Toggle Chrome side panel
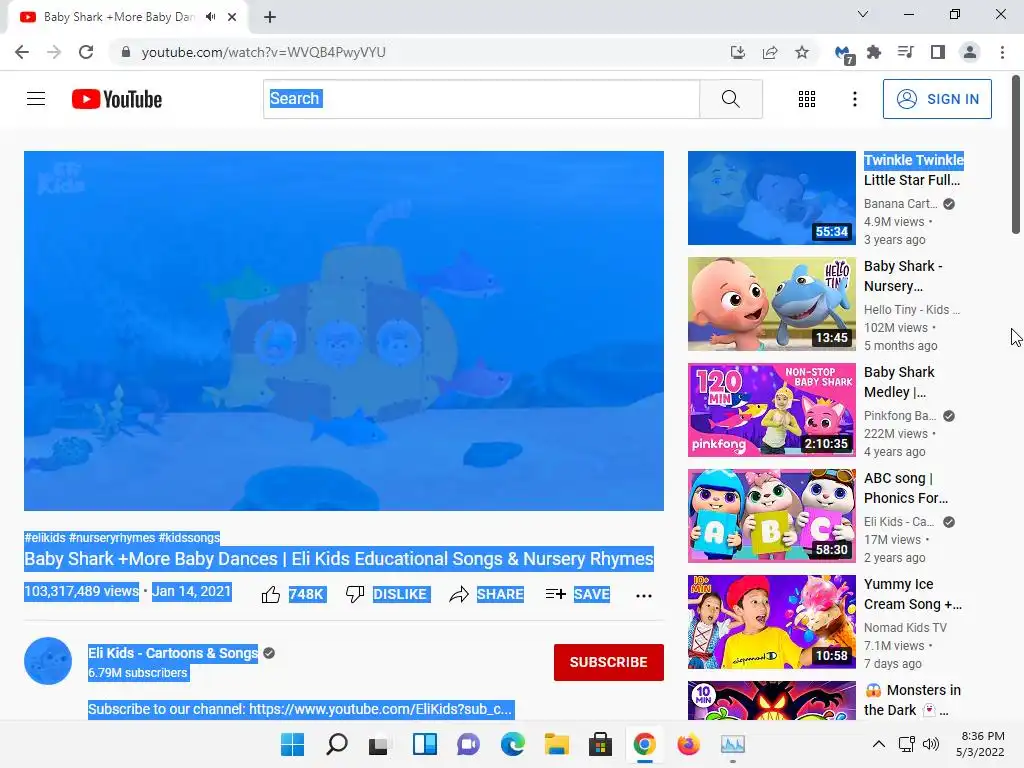Viewport: 1024px width, 768px height. click(938, 52)
